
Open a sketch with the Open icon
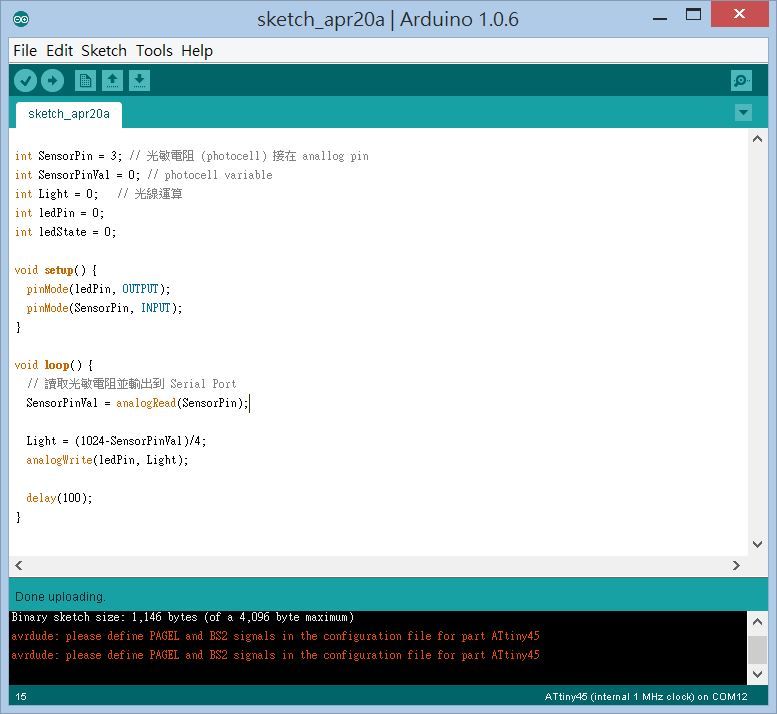click(x=112, y=80)
